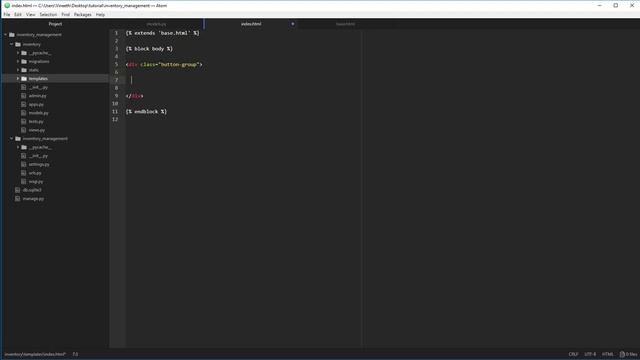Click the file path in status bar

pyautogui.click(x=35, y=354)
